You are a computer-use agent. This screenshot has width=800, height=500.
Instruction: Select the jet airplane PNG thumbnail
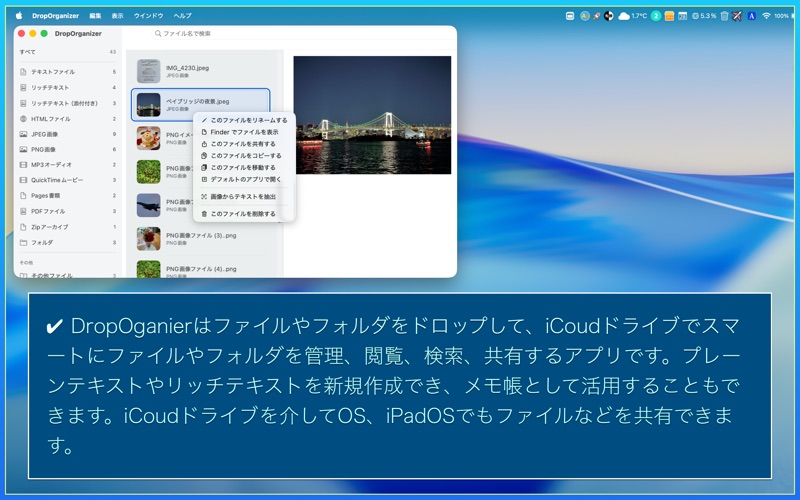coord(148,205)
